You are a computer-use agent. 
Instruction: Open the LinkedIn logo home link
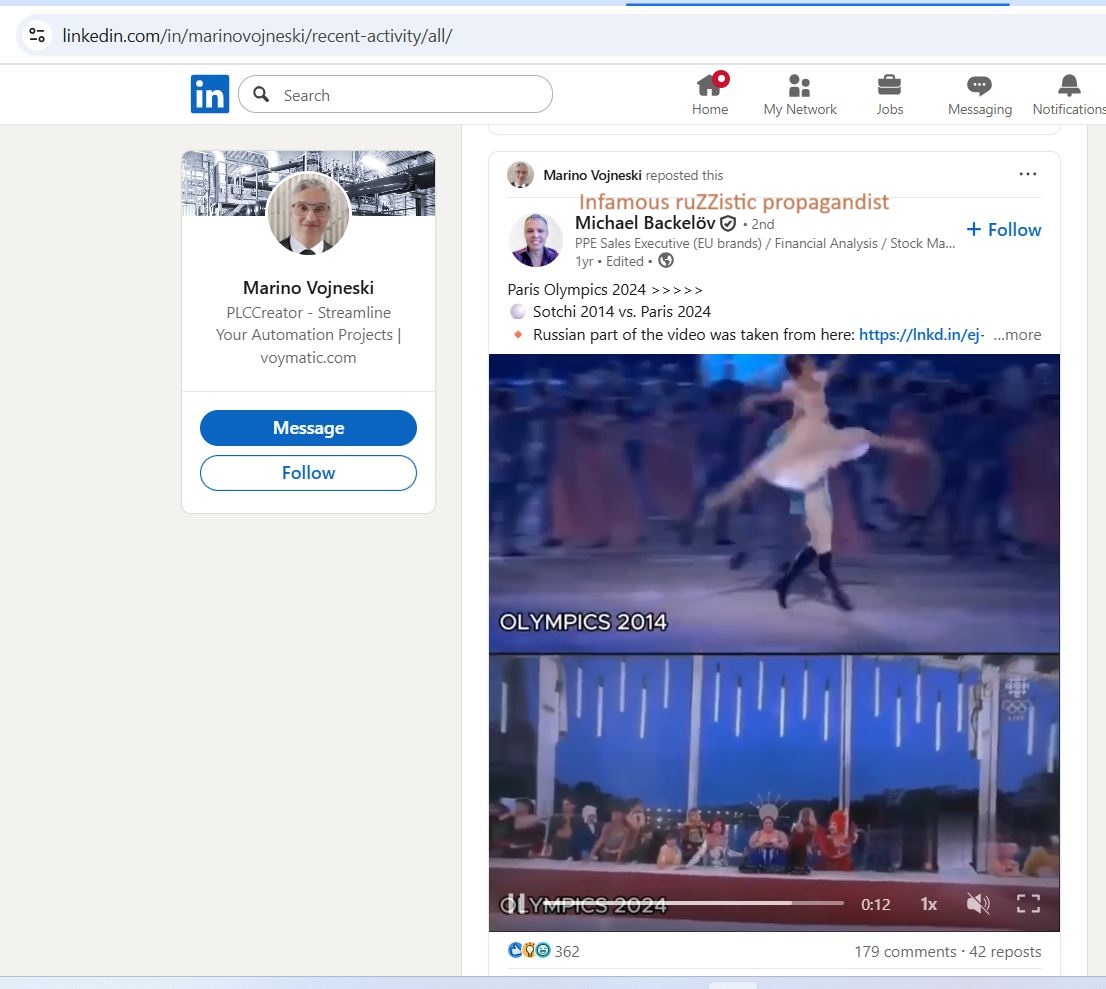[209, 94]
